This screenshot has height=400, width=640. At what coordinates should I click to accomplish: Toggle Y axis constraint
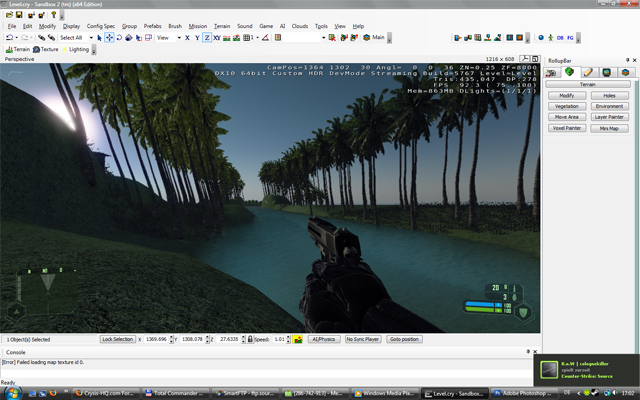tap(197, 38)
